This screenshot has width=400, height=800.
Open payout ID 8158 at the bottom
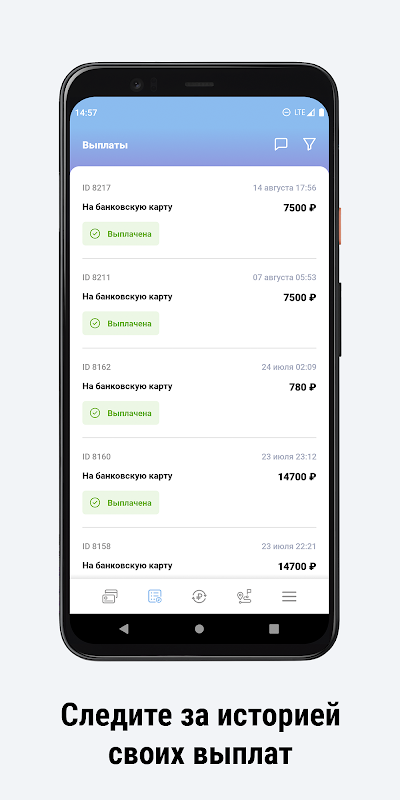point(199,555)
